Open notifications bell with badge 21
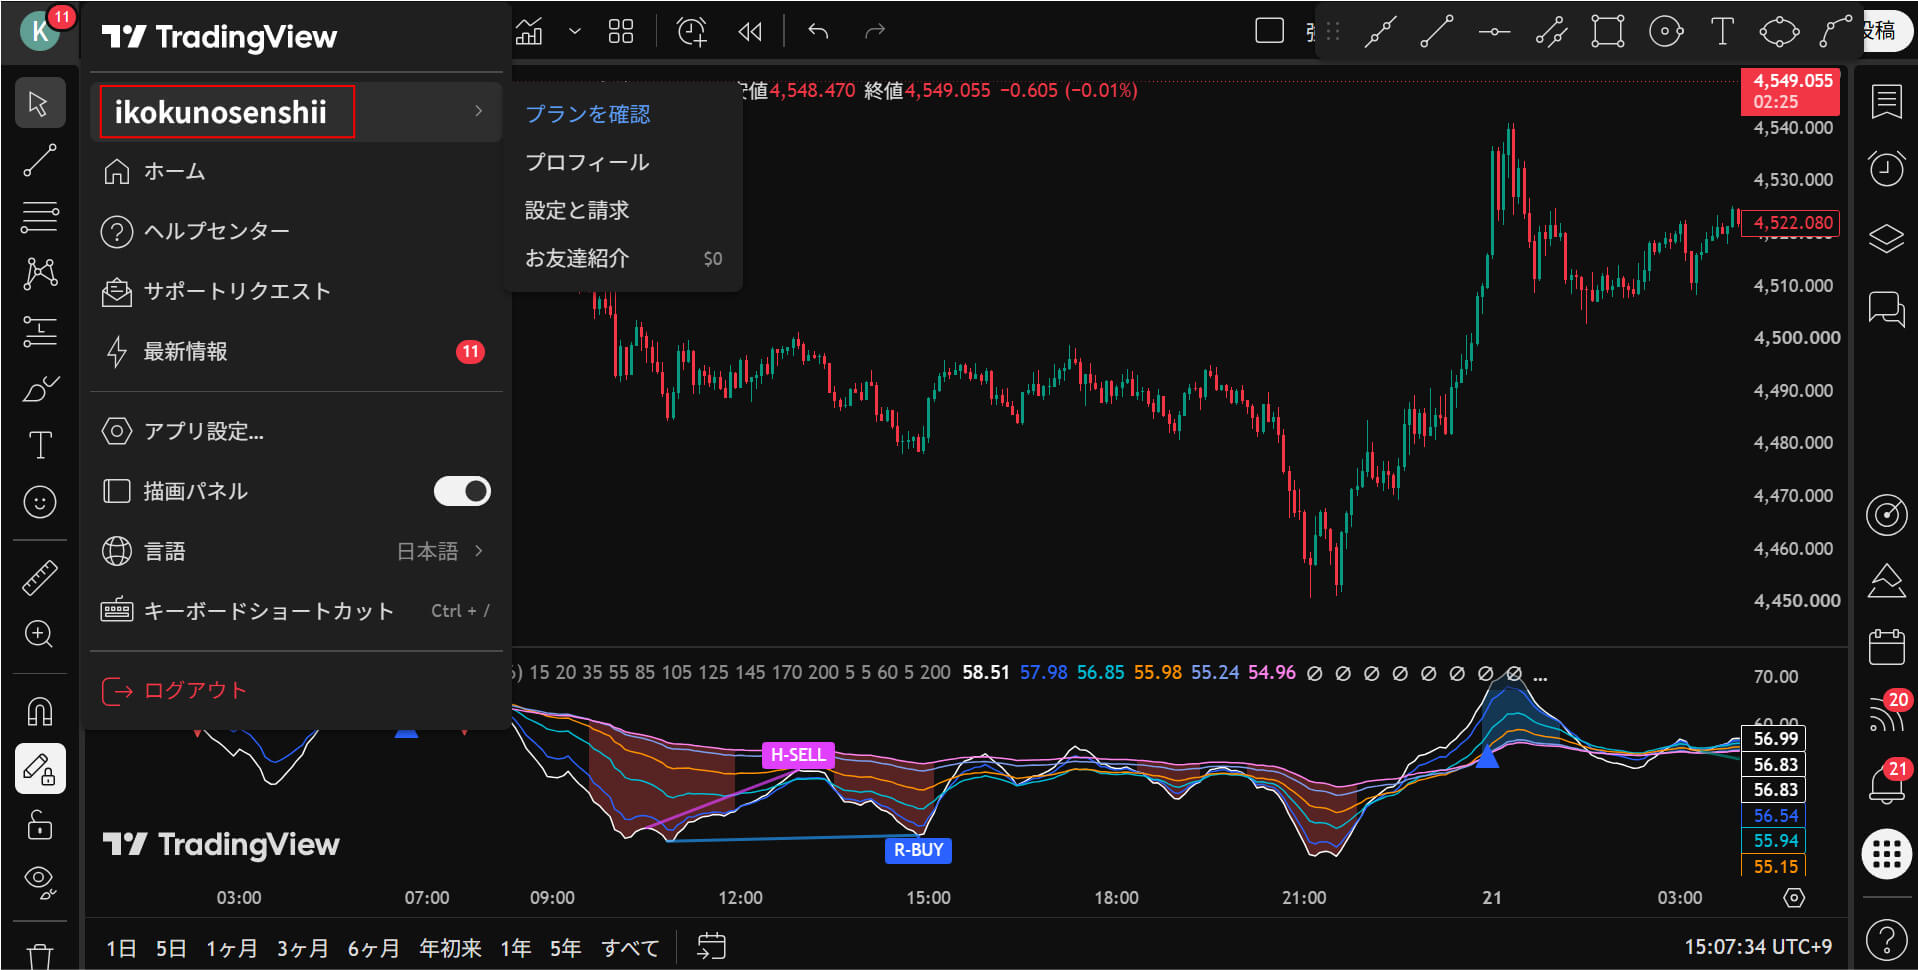This screenshot has height=970, width=1918. point(1886,783)
